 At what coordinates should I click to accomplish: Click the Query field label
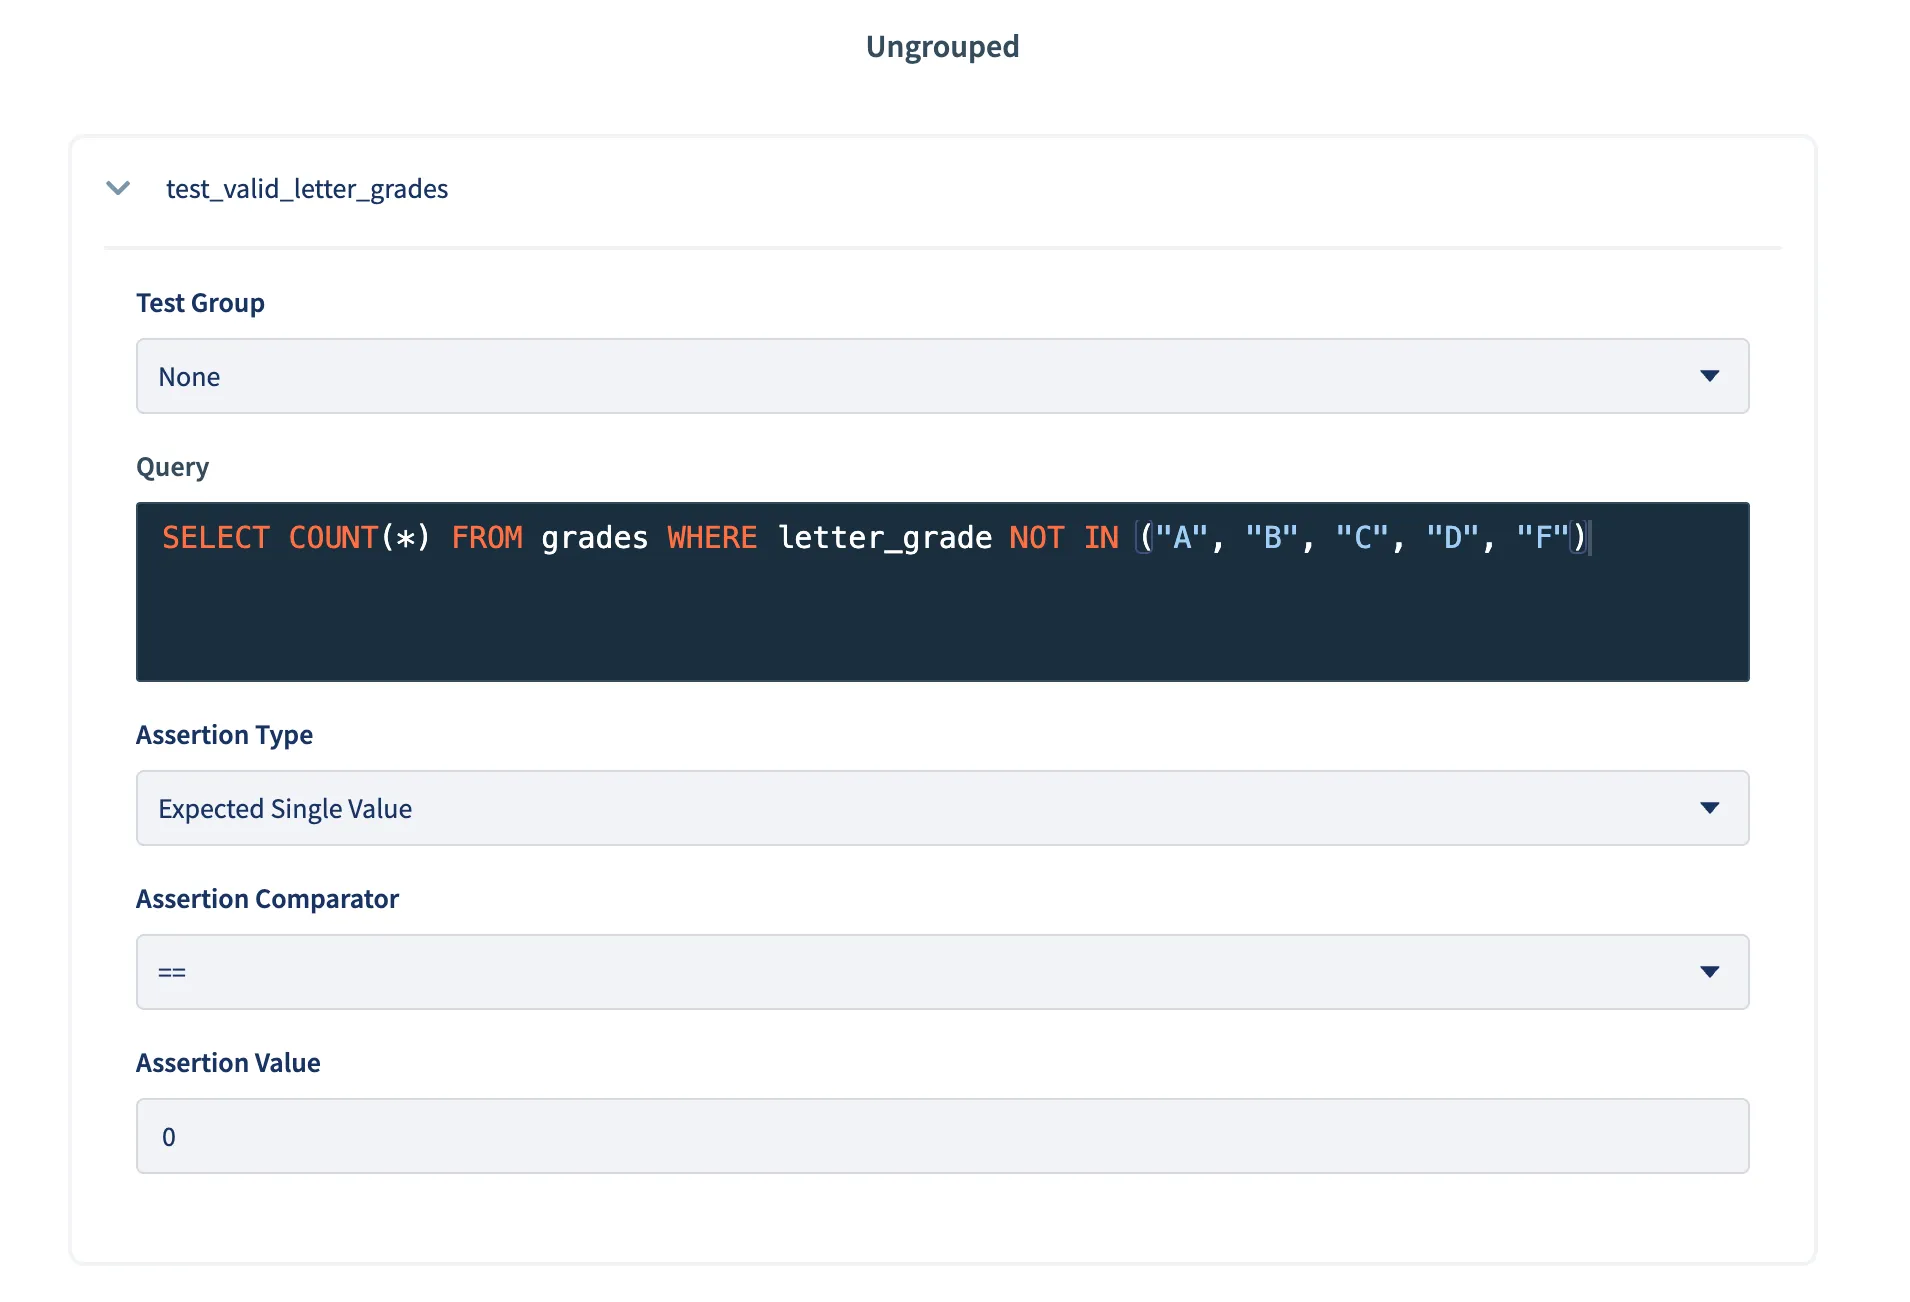172,467
